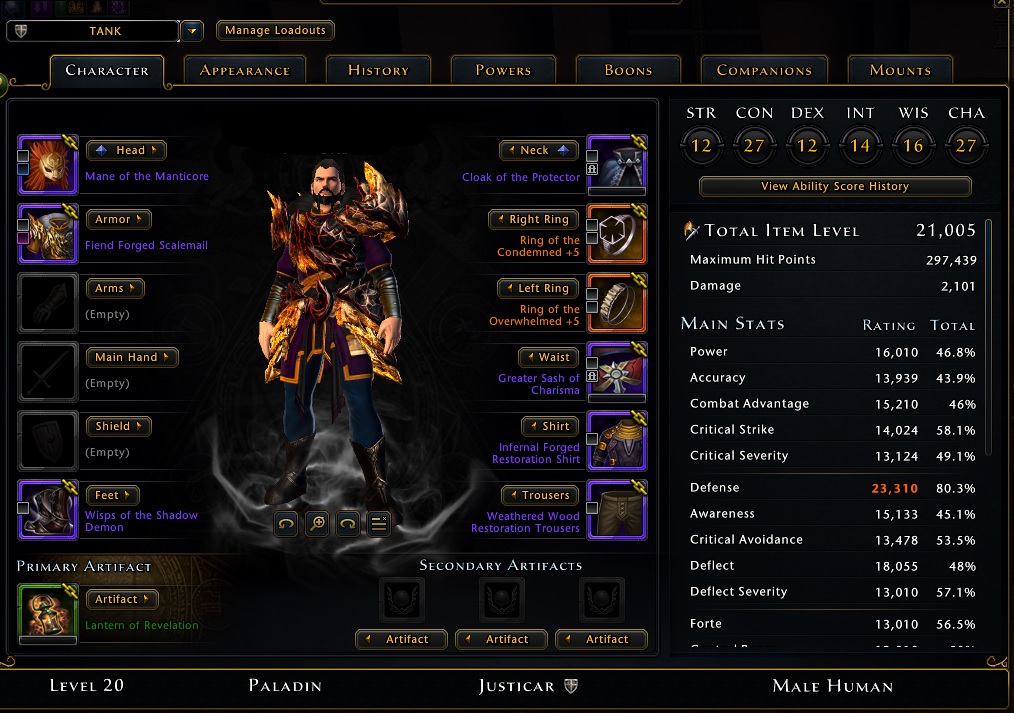
Task: Click the Mane of the Manticore head icon
Action: point(48,165)
